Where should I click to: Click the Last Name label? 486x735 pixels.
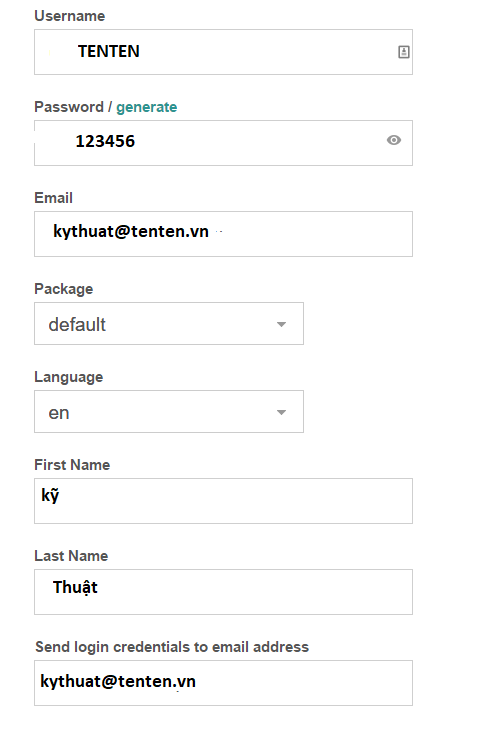(x=71, y=556)
